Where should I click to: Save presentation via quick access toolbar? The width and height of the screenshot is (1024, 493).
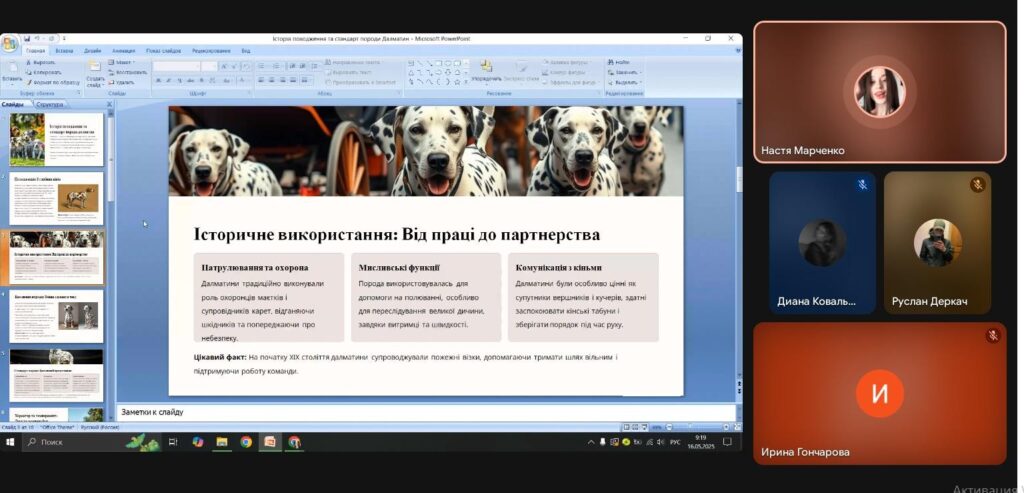tap(27, 39)
